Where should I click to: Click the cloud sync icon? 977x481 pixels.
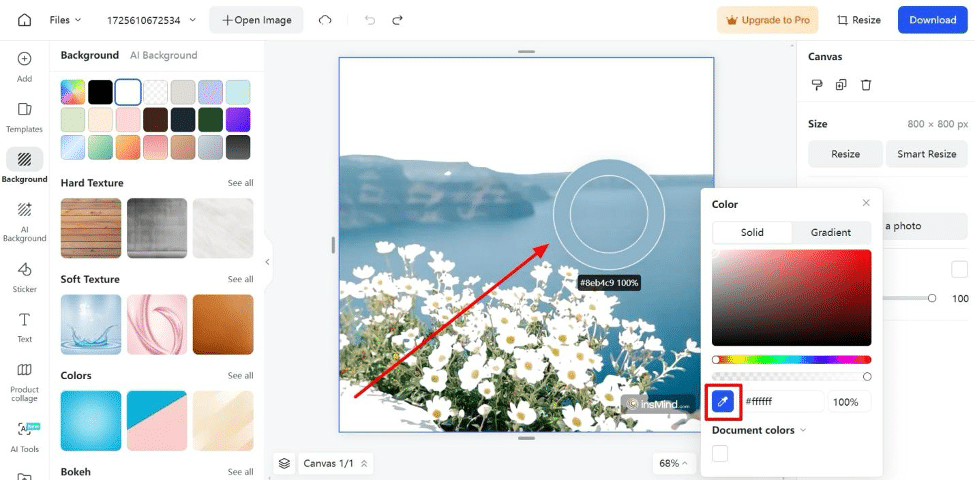pyautogui.click(x=325, y=20)
